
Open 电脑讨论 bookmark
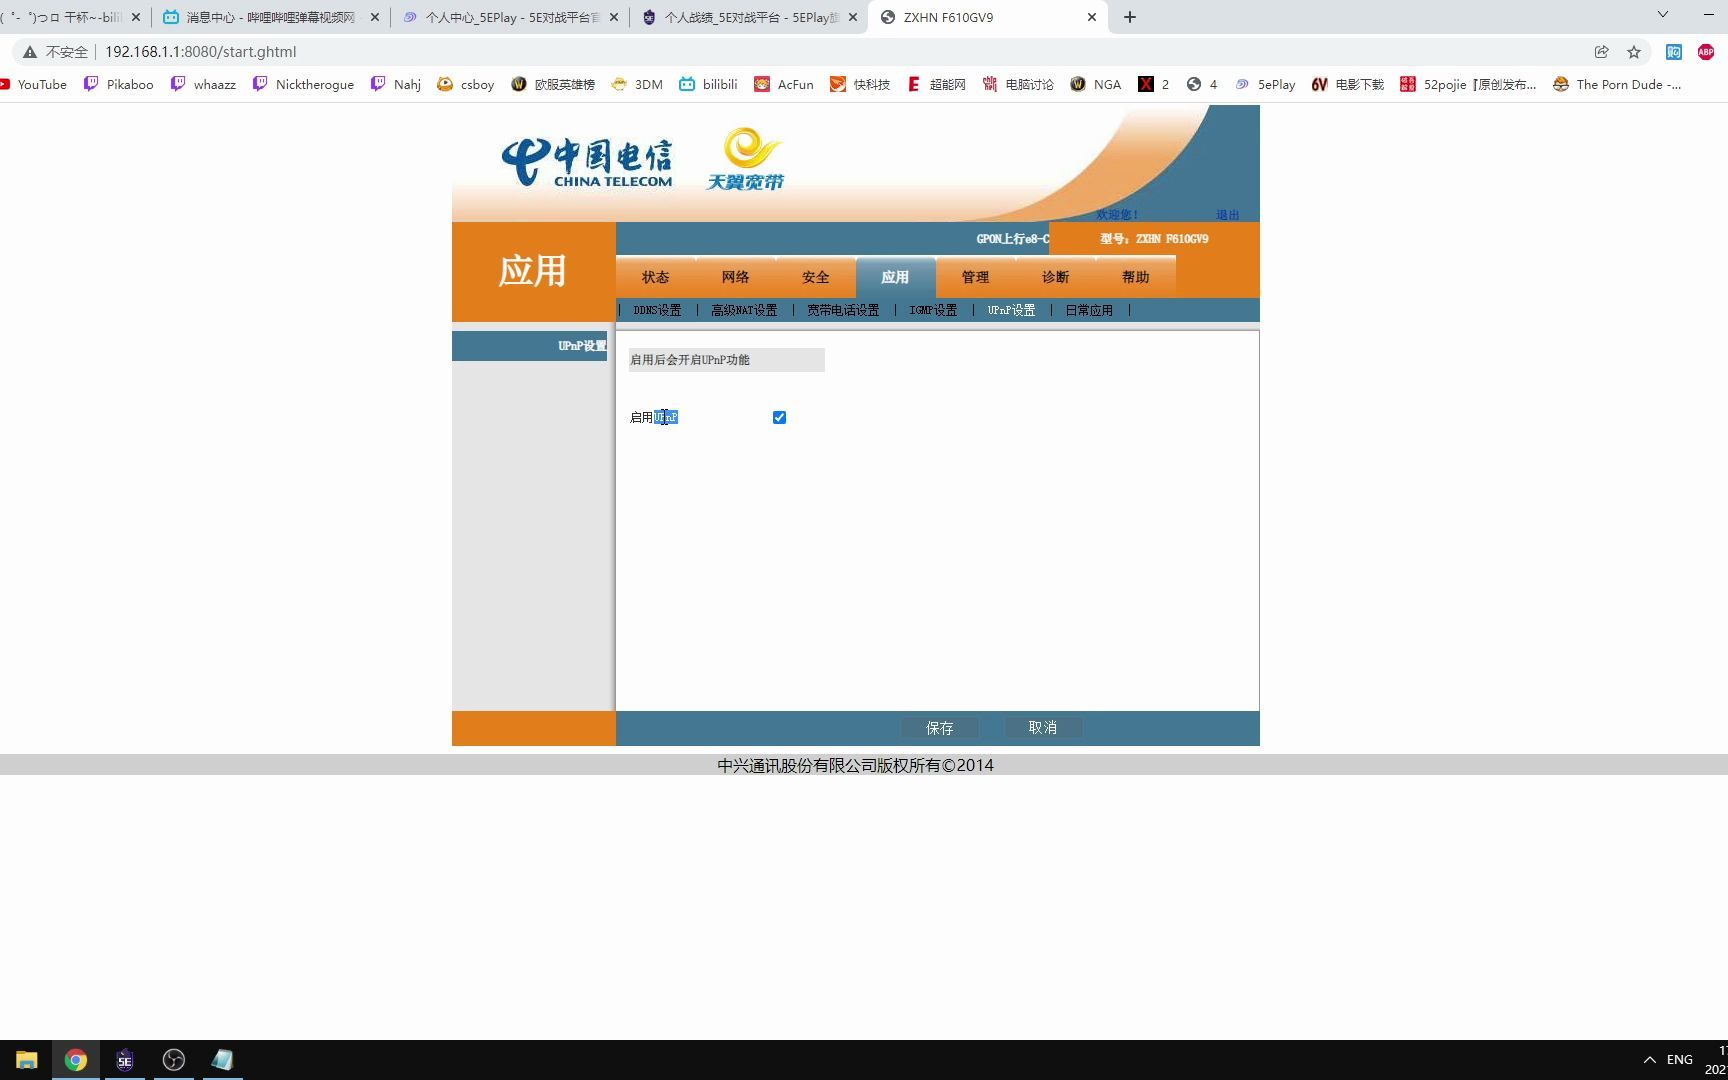pos(1018,85)
